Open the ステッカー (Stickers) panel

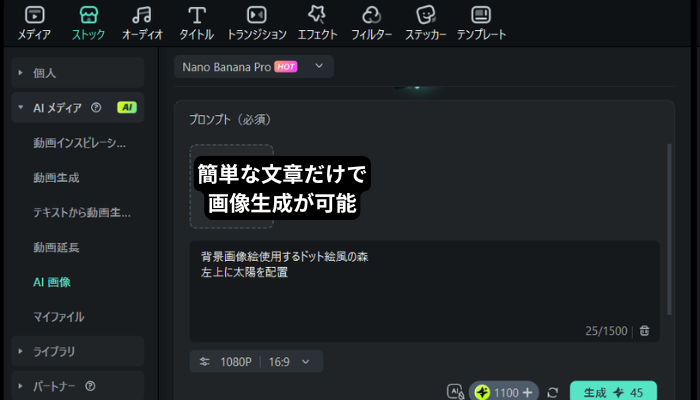click(x=426, y=22)
